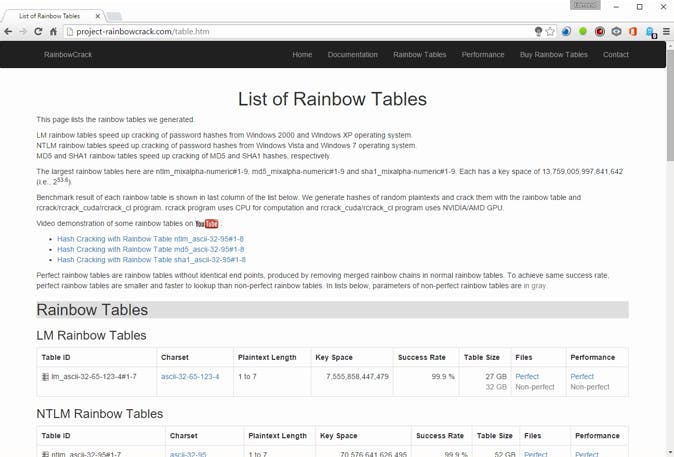Screen dimensions: 674x457
Task: Click the page vertical scrollbar thumb
Action: (670, 105)
